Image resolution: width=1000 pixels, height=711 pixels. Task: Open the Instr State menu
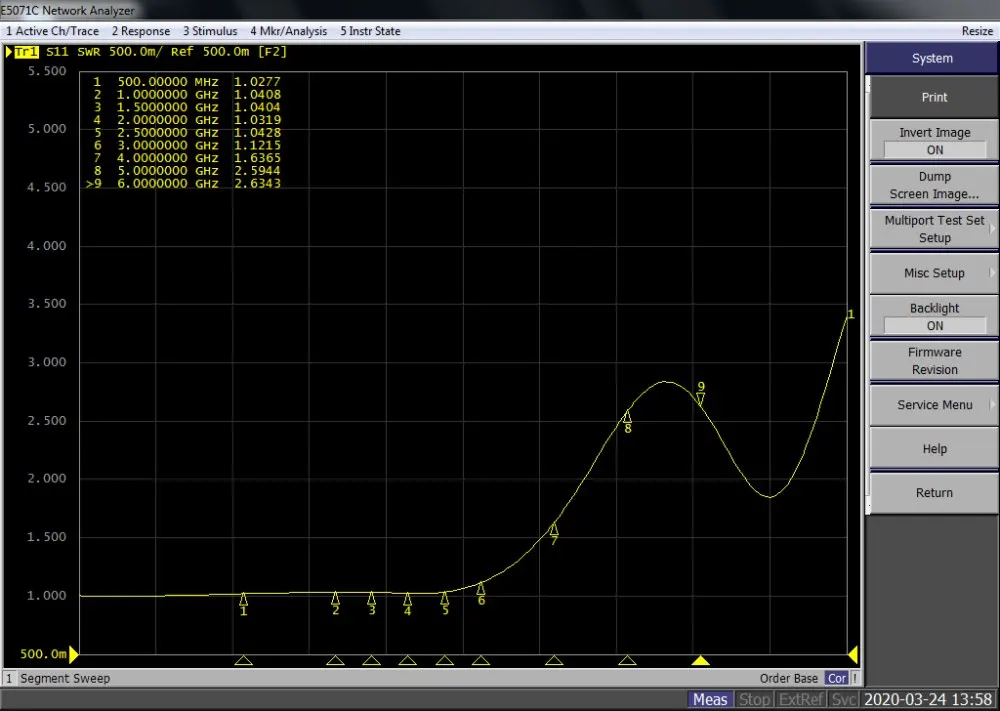coord(370,31)
